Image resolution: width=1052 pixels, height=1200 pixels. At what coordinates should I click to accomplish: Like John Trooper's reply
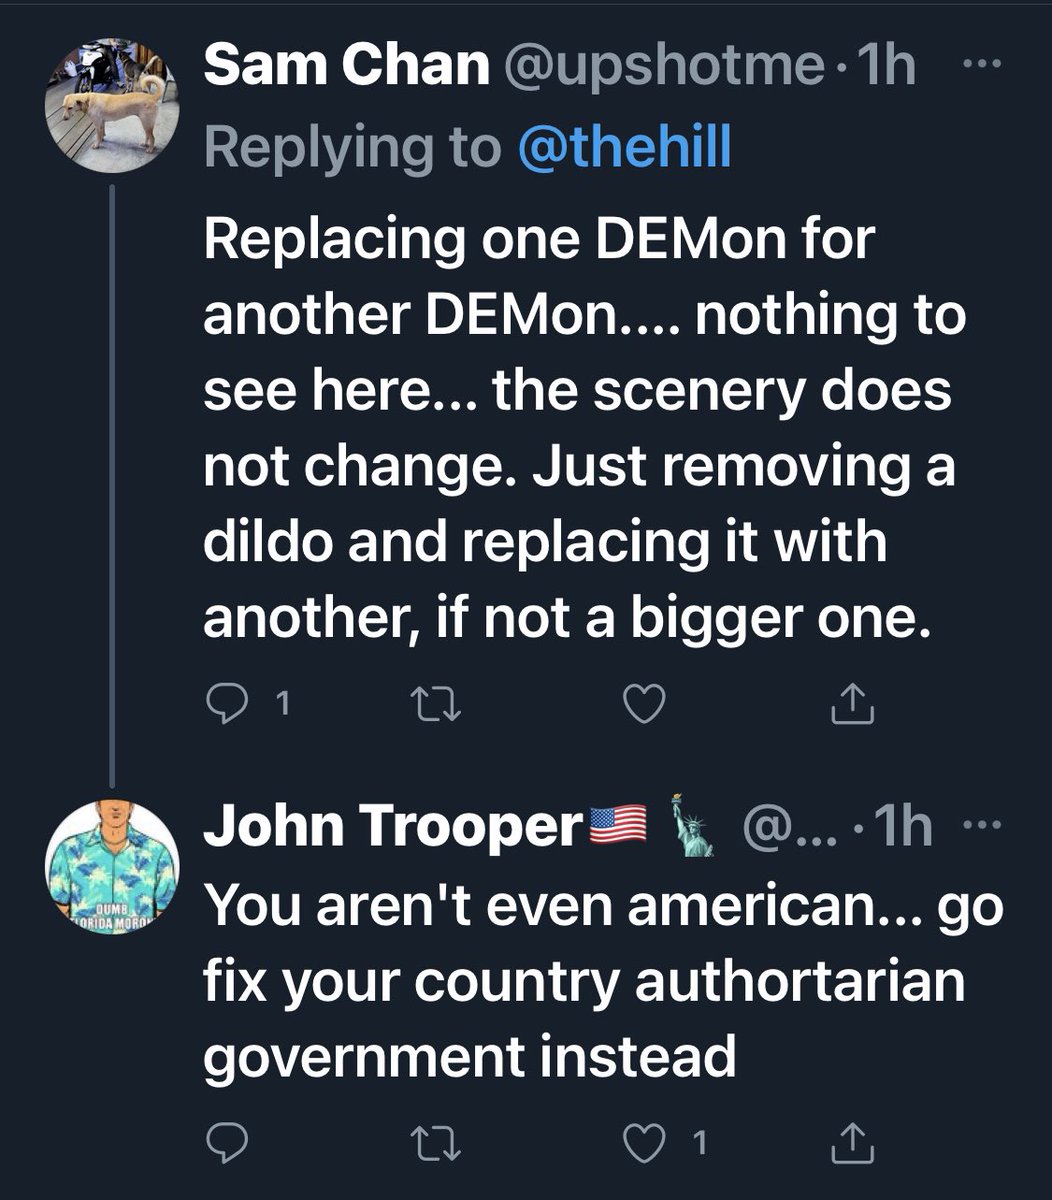[644, 1142]
